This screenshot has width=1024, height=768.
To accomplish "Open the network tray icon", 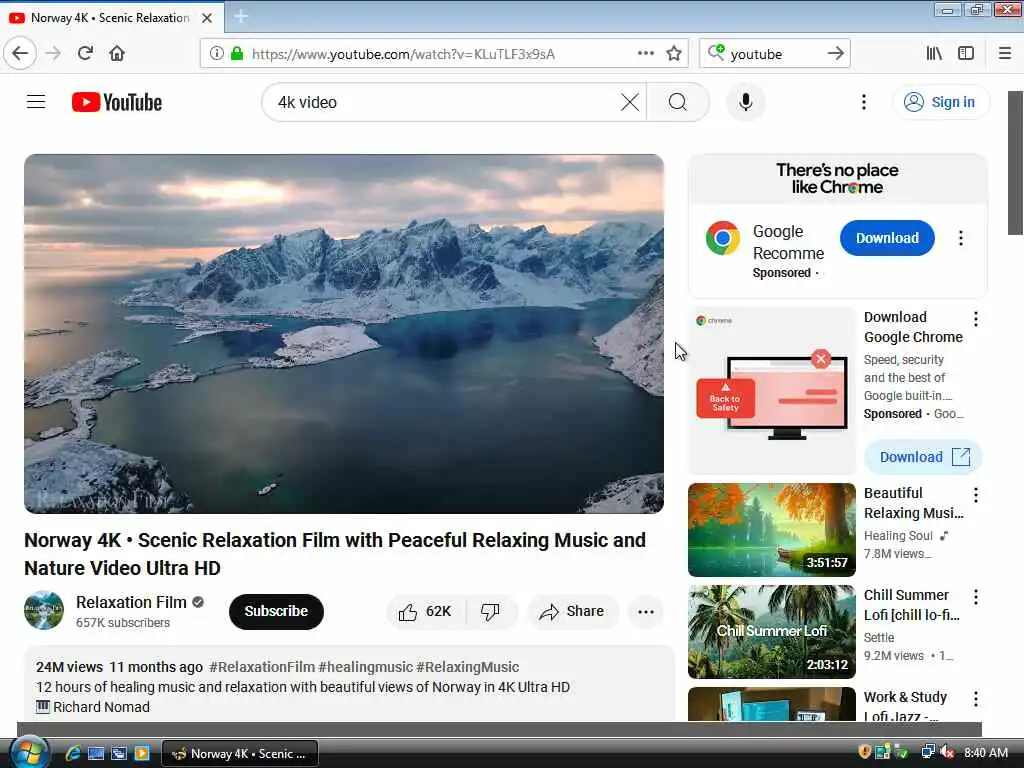I will pyautogui.click(x=927, y=753).
